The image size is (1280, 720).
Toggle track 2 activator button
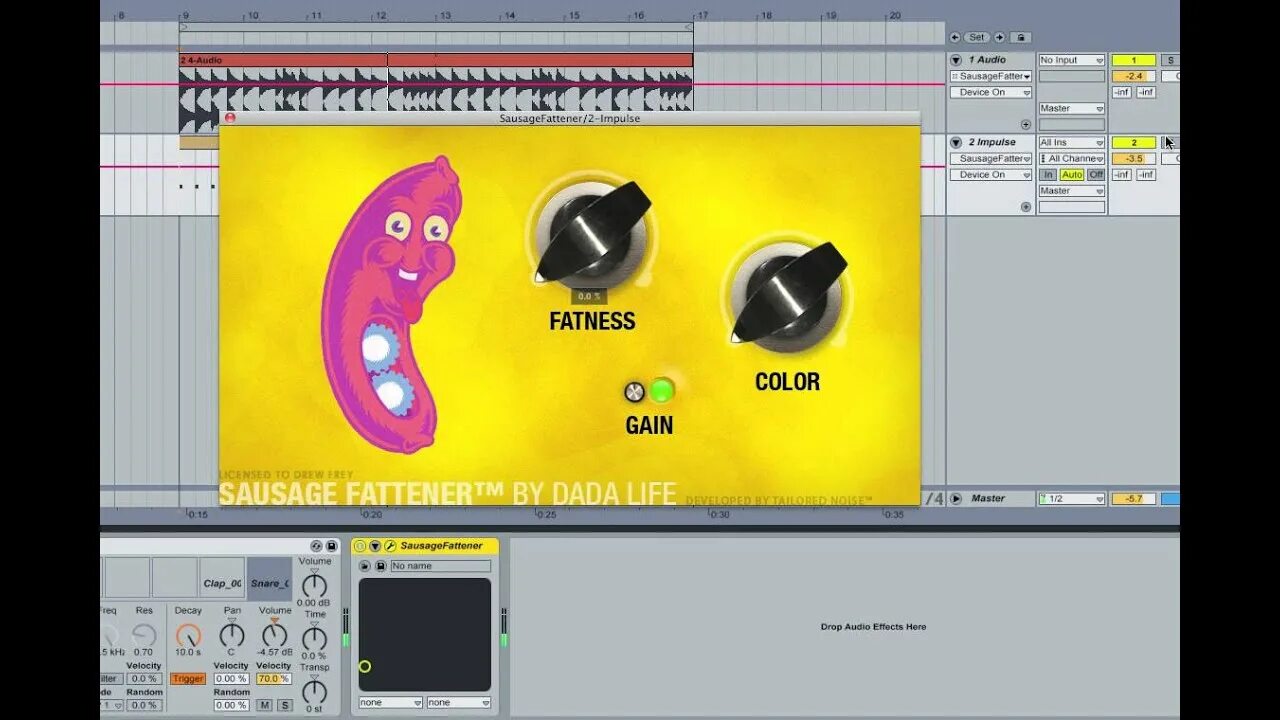point(1134,142)
